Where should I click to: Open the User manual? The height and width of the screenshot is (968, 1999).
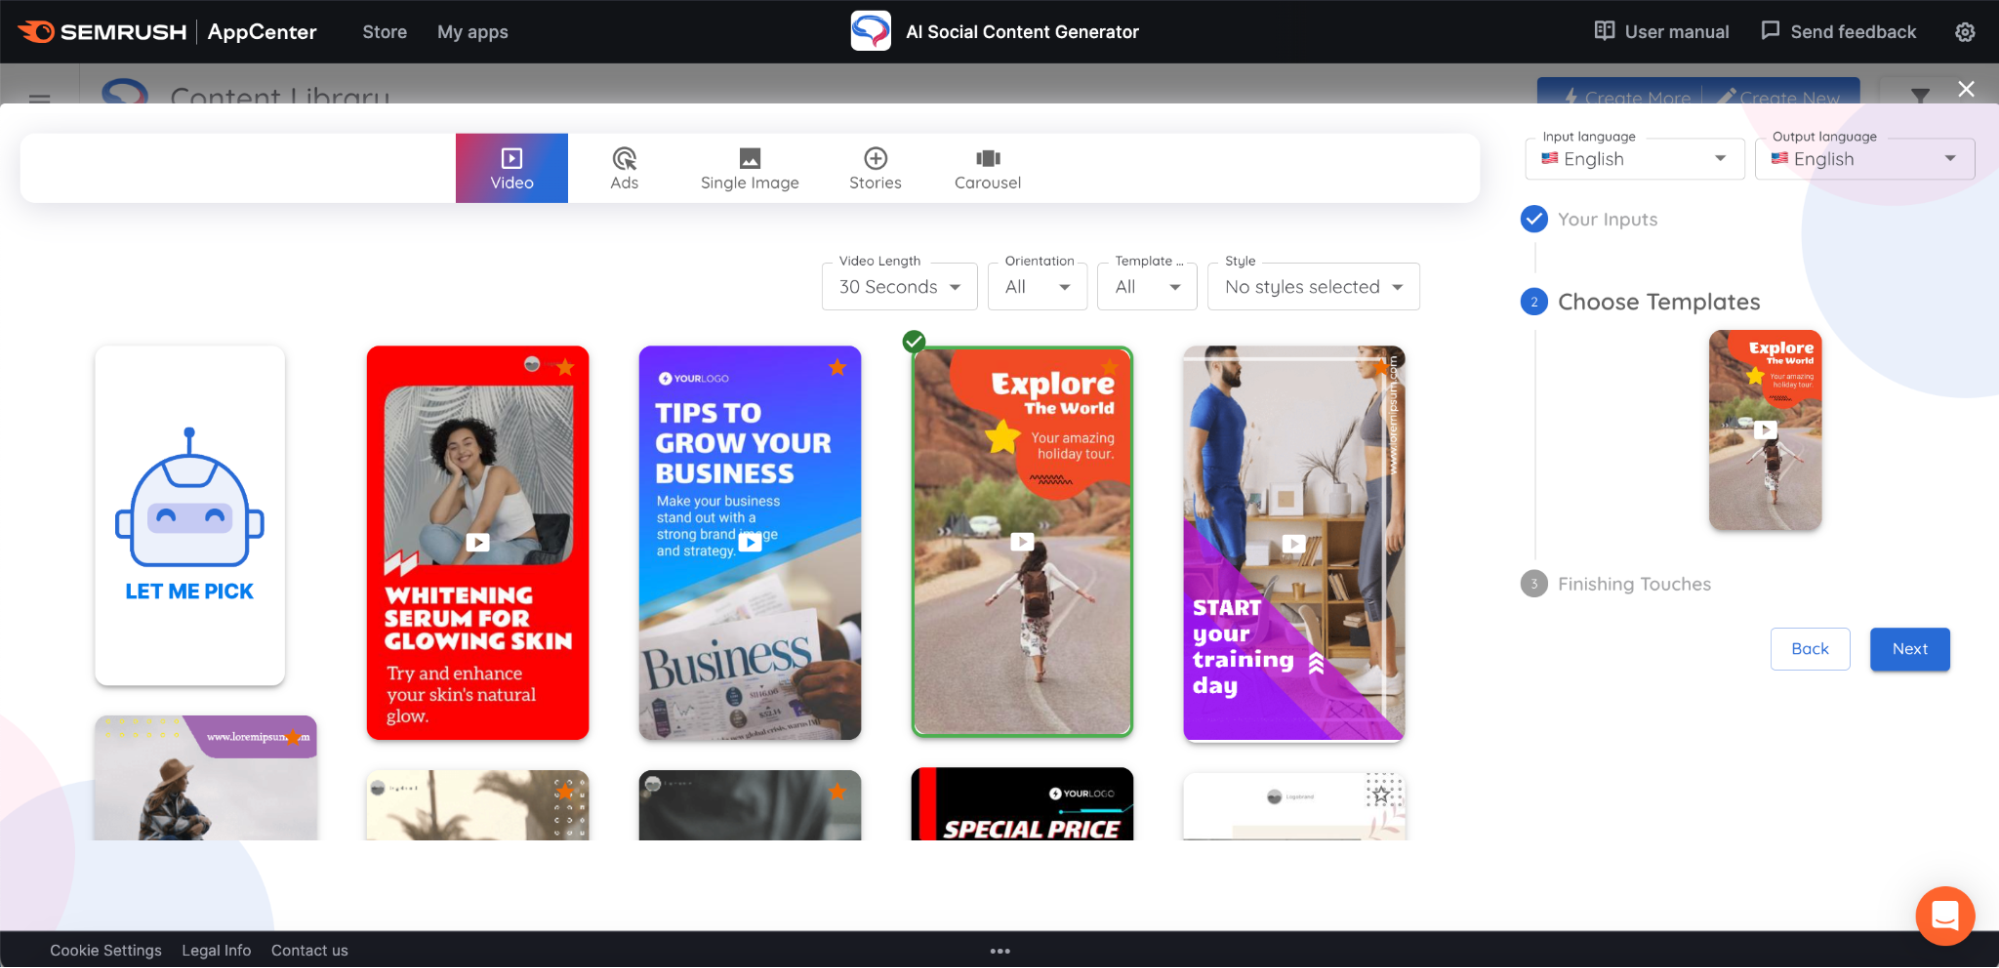click(1660, 31)
